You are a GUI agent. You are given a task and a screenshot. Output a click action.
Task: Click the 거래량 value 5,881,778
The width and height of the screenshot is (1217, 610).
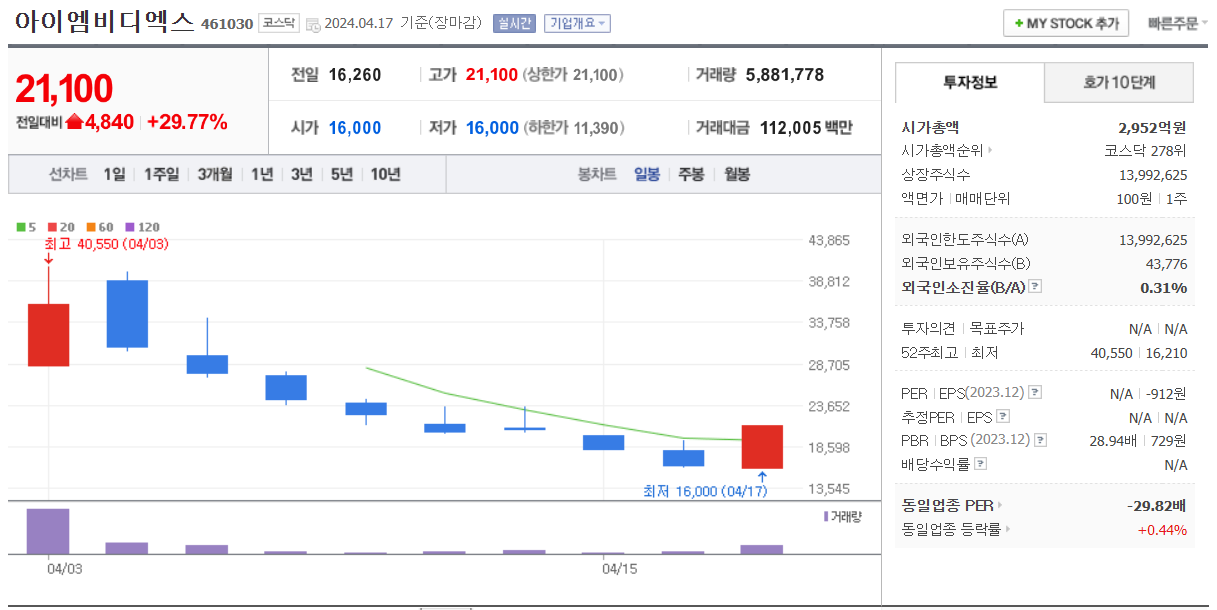click(785, 75)
